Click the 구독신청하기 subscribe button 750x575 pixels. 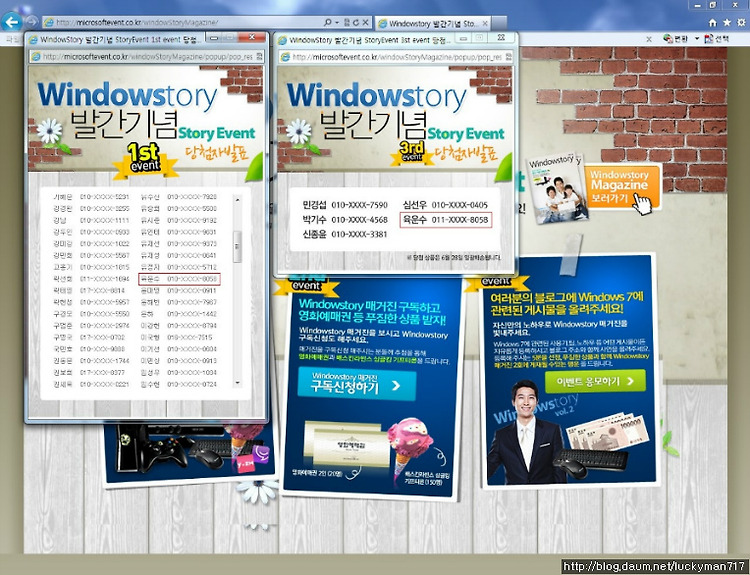coord(357,384)
